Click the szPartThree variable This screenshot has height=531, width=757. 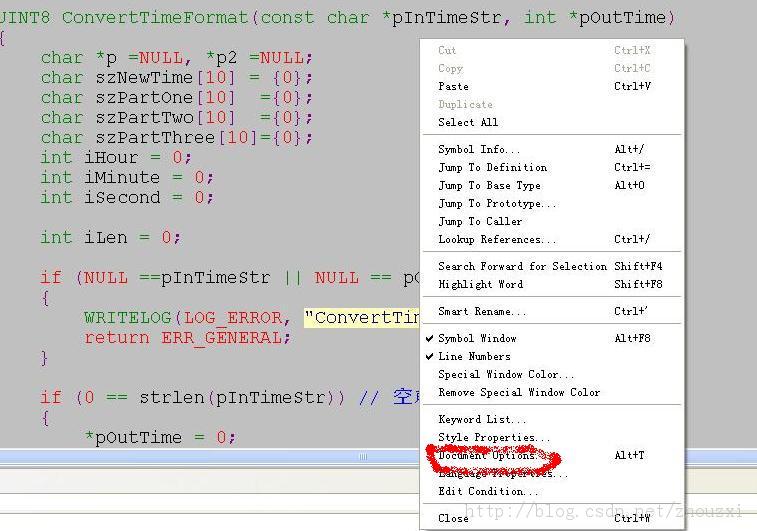155,138
